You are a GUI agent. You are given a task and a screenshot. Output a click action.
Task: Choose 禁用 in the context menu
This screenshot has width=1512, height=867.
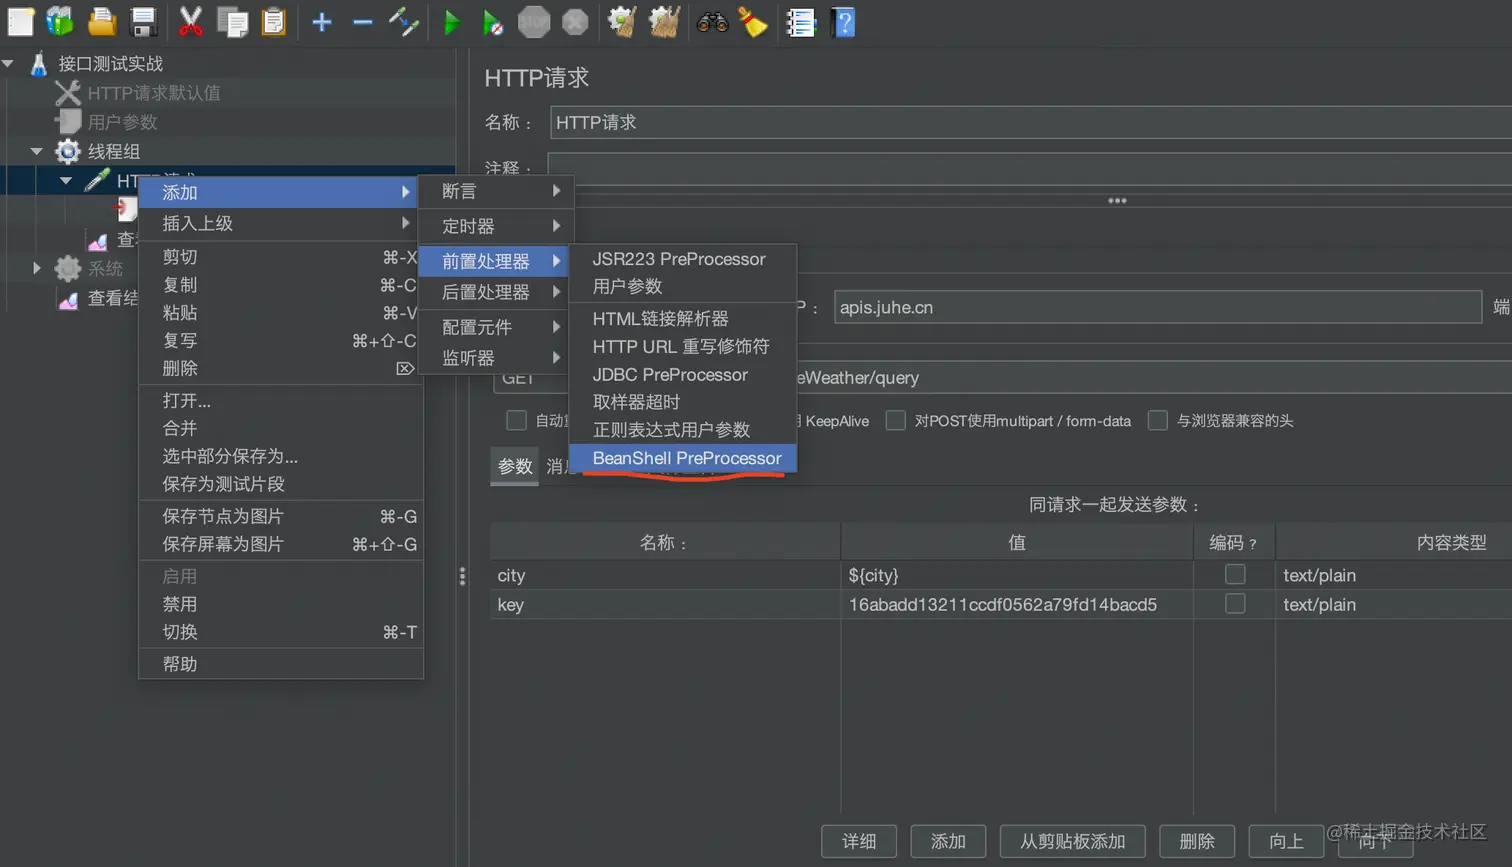coord(281,604)
